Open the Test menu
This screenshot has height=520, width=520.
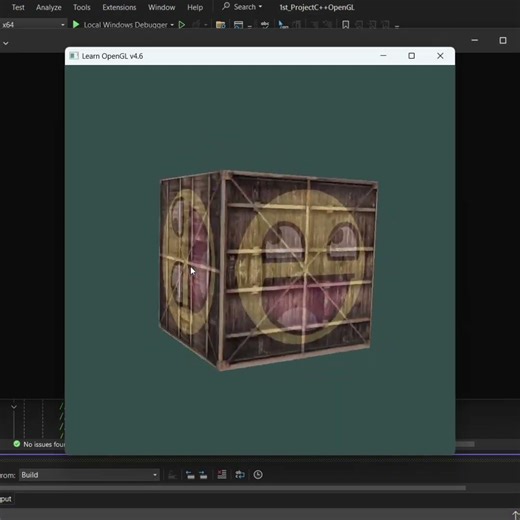tap(18, 7)
